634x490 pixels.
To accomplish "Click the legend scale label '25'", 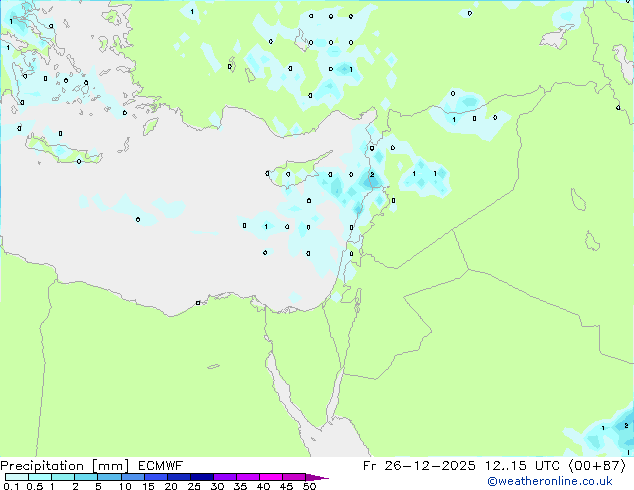I will click(194, 486).
